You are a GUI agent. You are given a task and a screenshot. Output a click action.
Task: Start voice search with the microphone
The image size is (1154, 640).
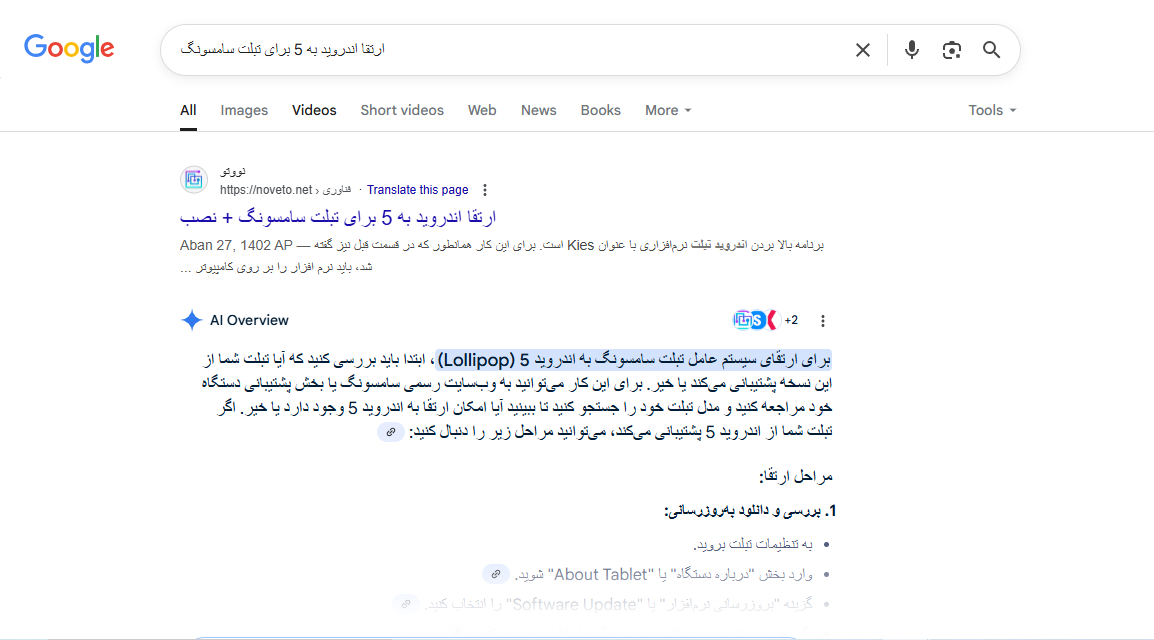tap(911, 50)
